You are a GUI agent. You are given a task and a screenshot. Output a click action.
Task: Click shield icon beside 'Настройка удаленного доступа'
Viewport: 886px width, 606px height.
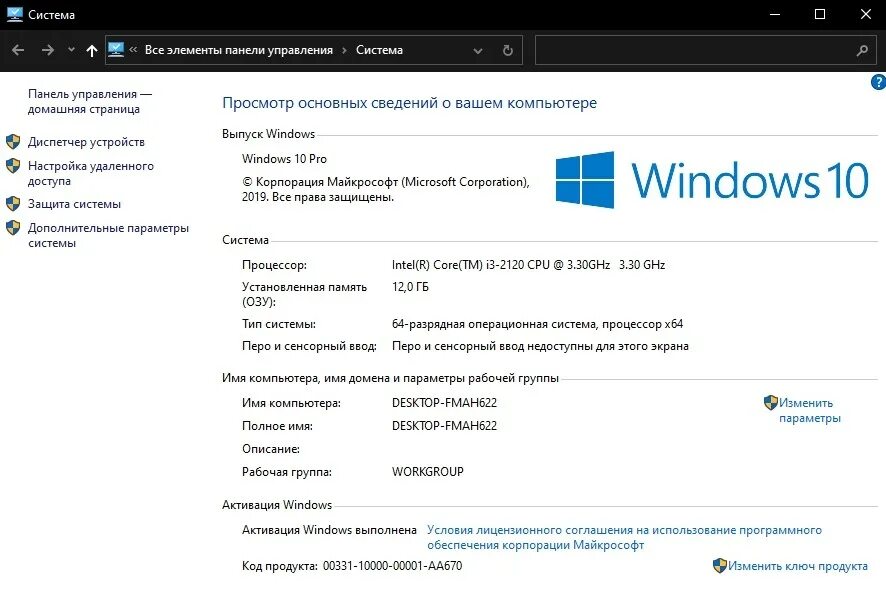coord(13,166)
